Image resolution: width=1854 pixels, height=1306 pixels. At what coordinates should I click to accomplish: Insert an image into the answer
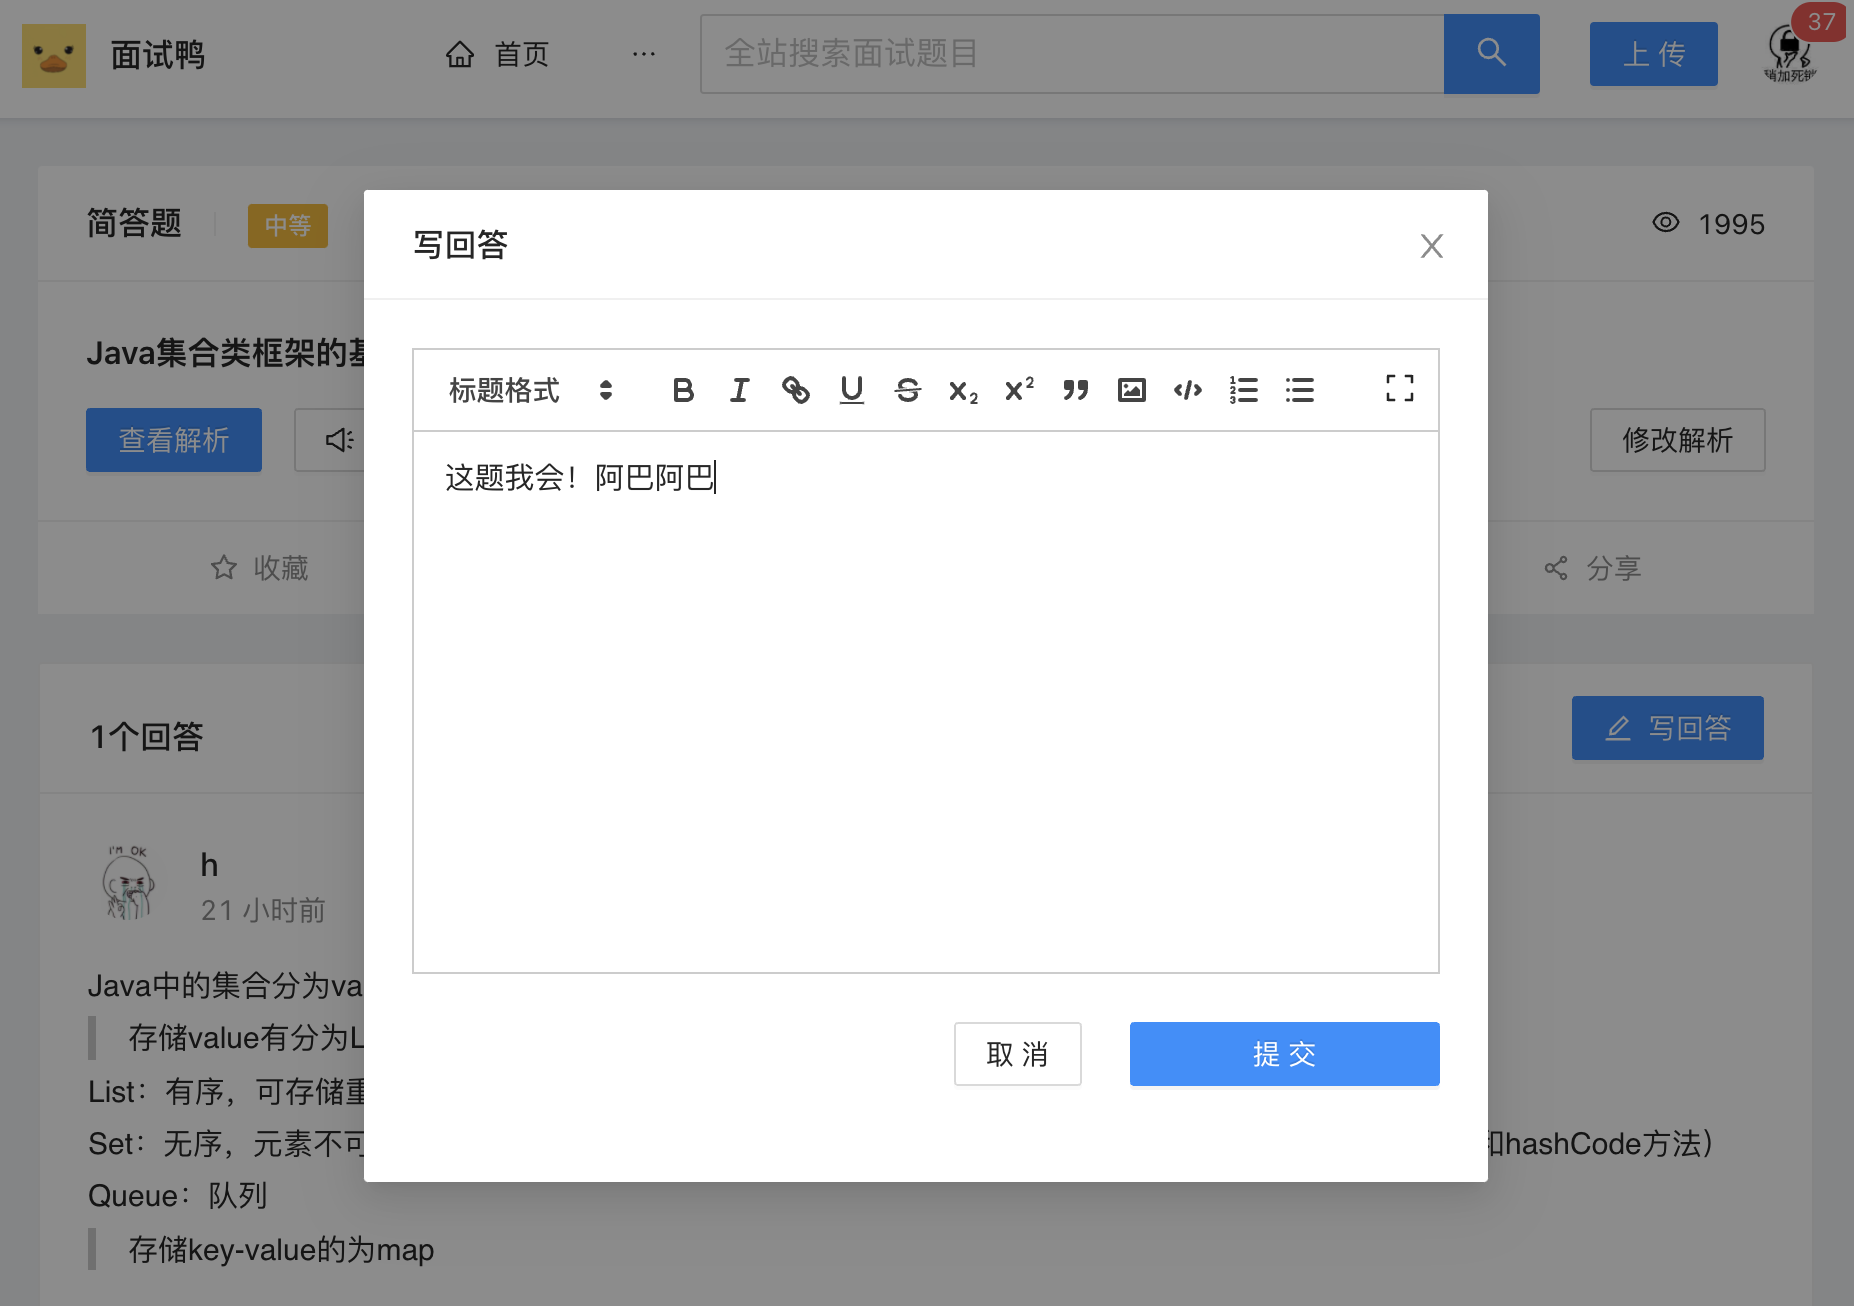click(x=1131, y=390)
